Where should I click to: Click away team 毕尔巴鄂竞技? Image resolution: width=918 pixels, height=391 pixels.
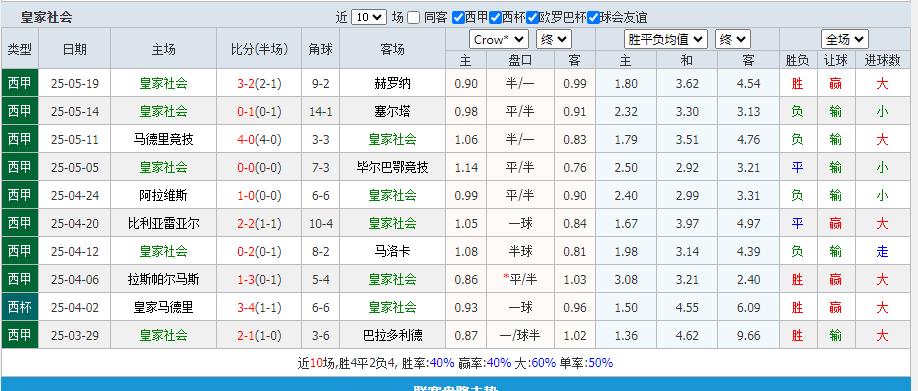coord(392,167)
